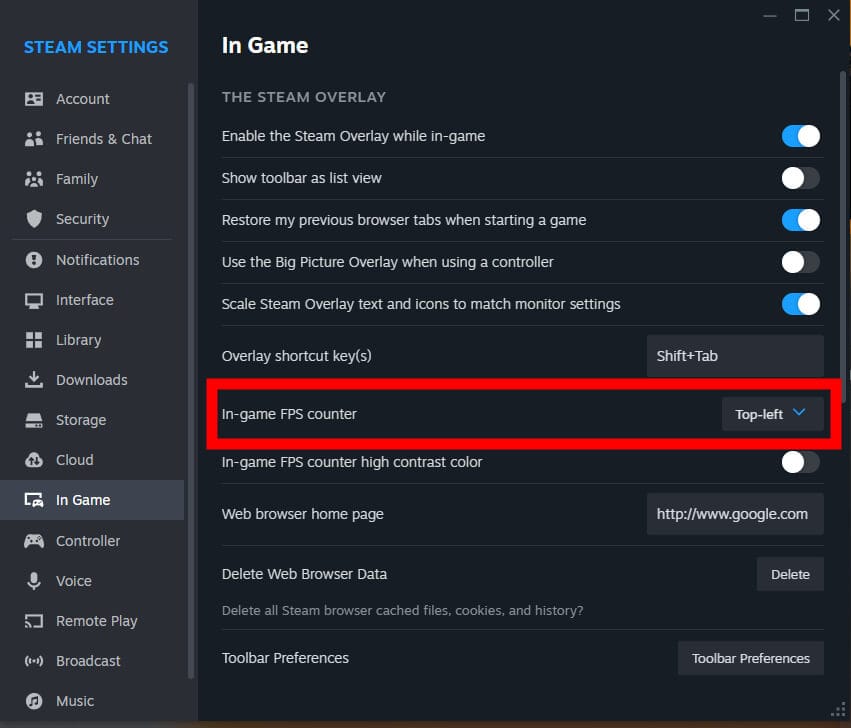
Task: Enable Show toolbar as list view
Action: point(801,178)
